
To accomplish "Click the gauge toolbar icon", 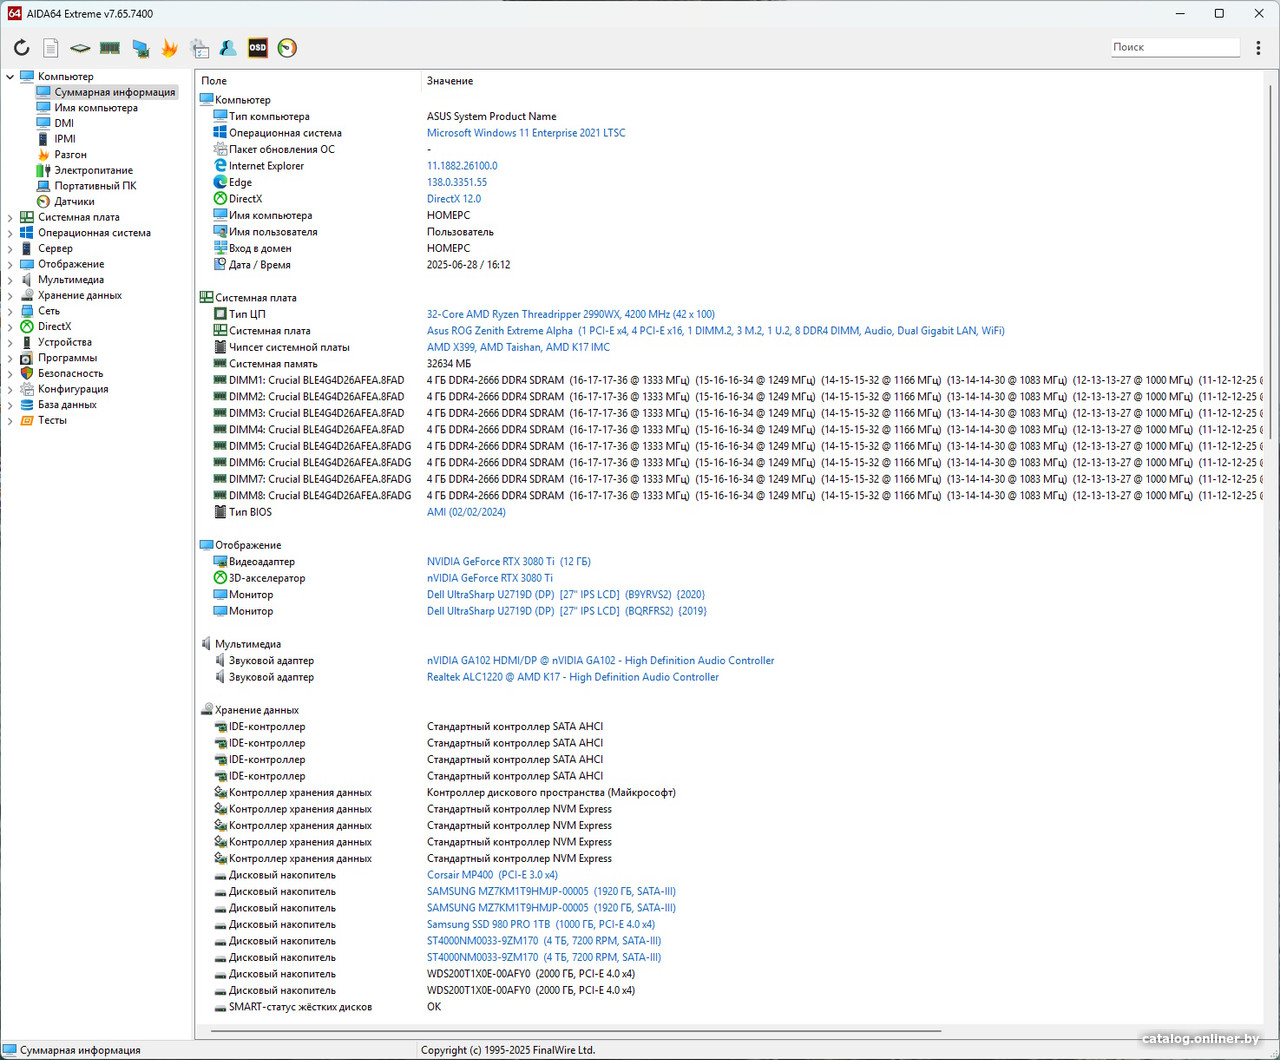I will click(x=288, y=48).
